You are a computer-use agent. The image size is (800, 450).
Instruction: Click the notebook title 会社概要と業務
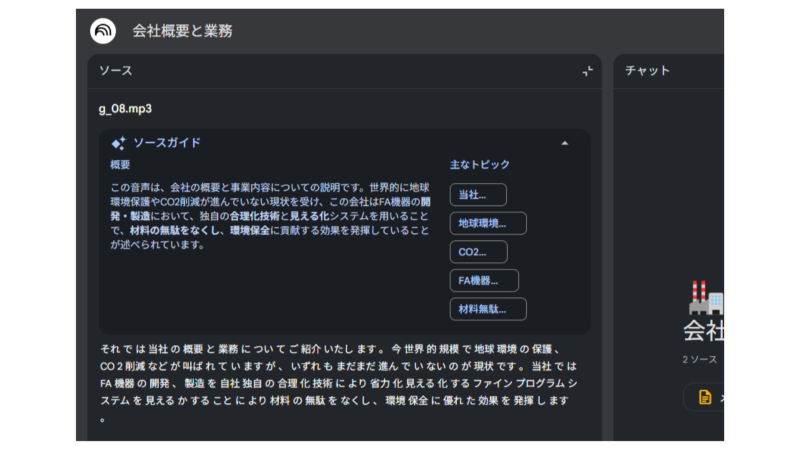pos(182,31)
